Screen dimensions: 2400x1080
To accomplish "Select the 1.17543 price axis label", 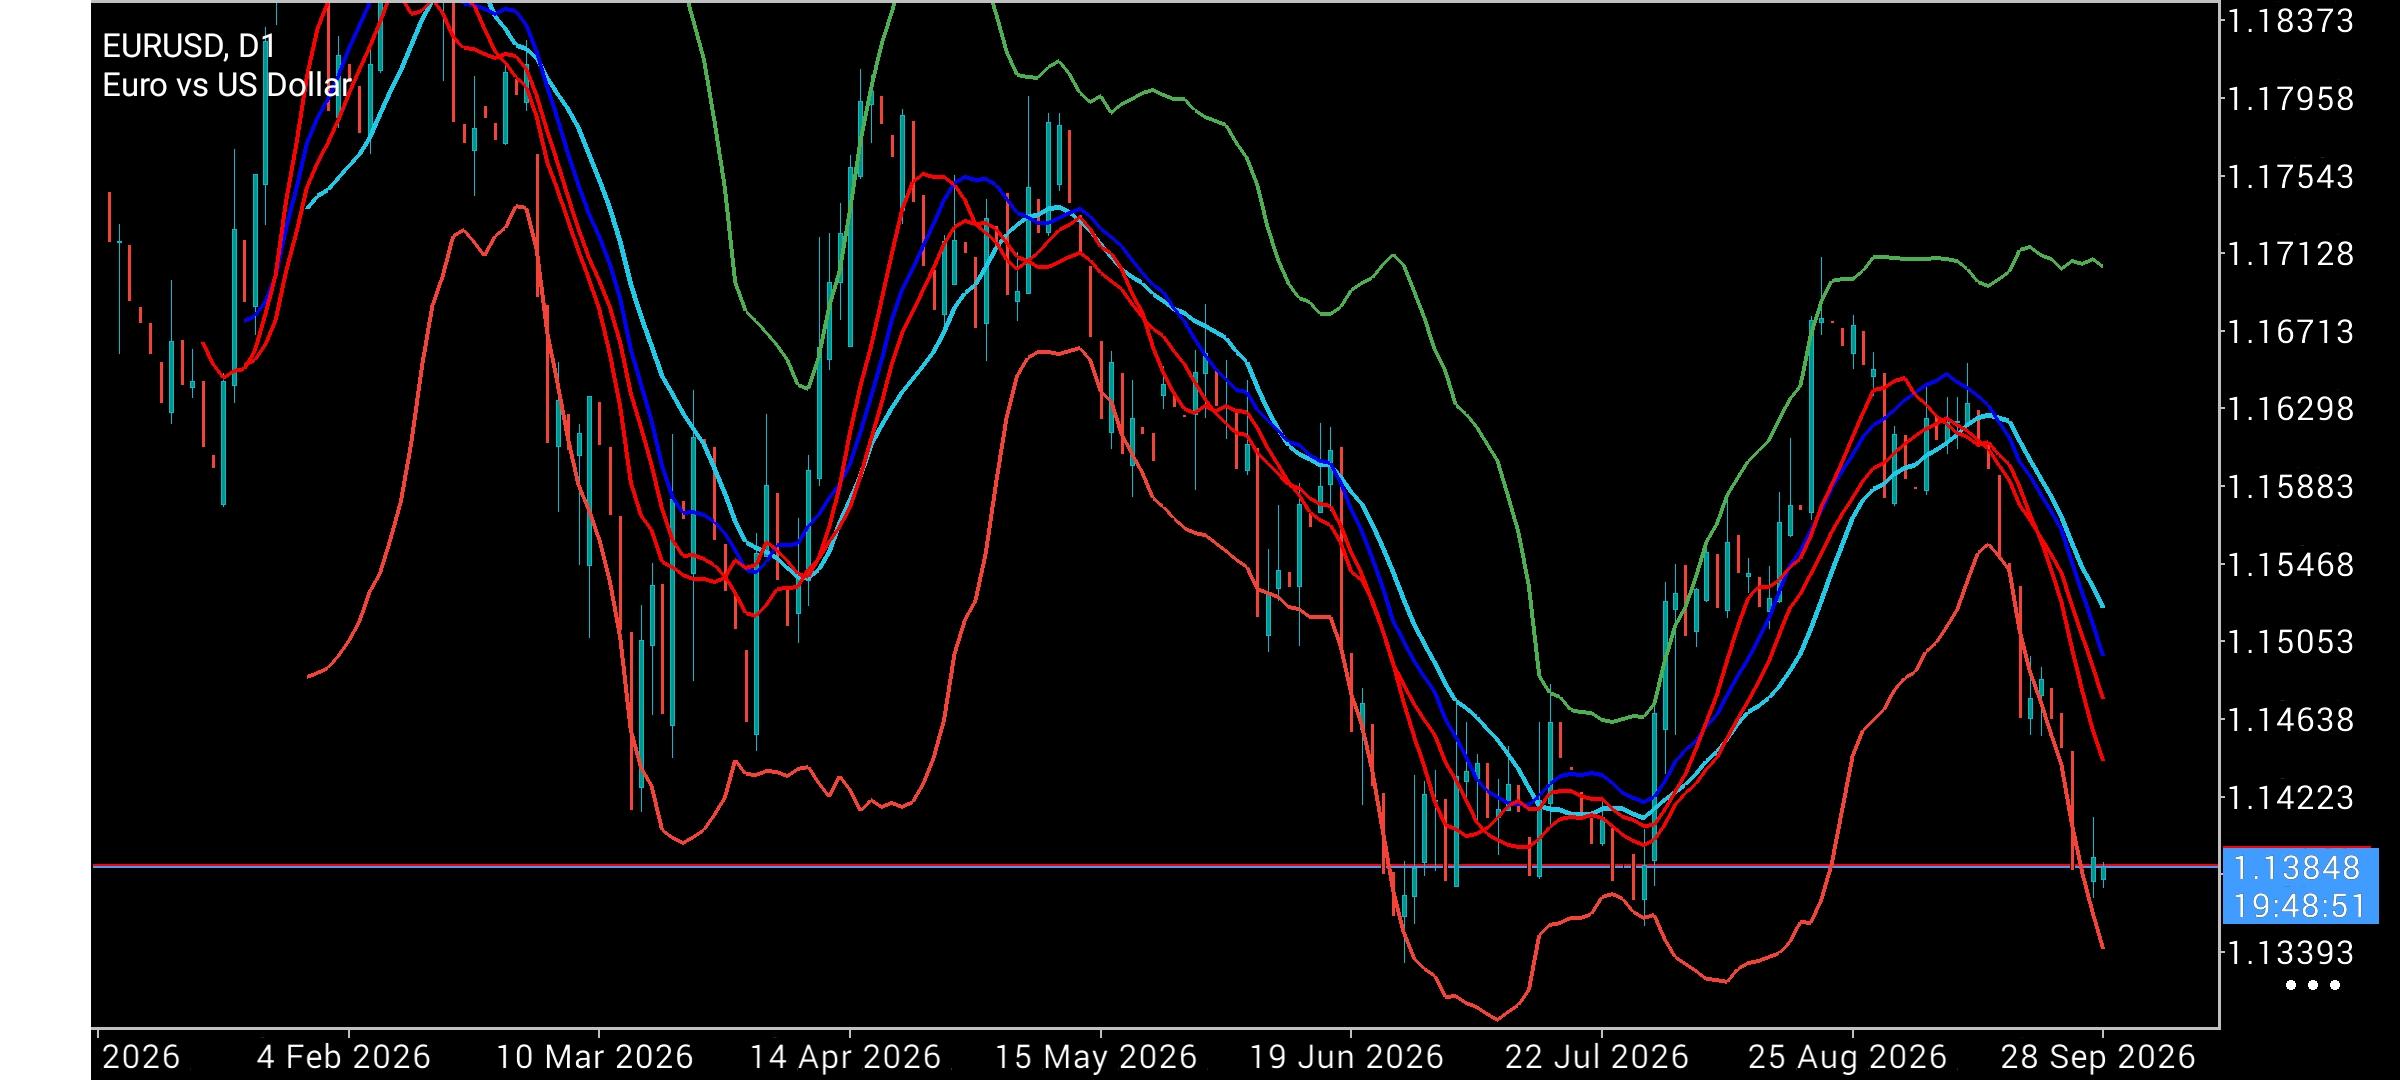I will coord(2289,177).
